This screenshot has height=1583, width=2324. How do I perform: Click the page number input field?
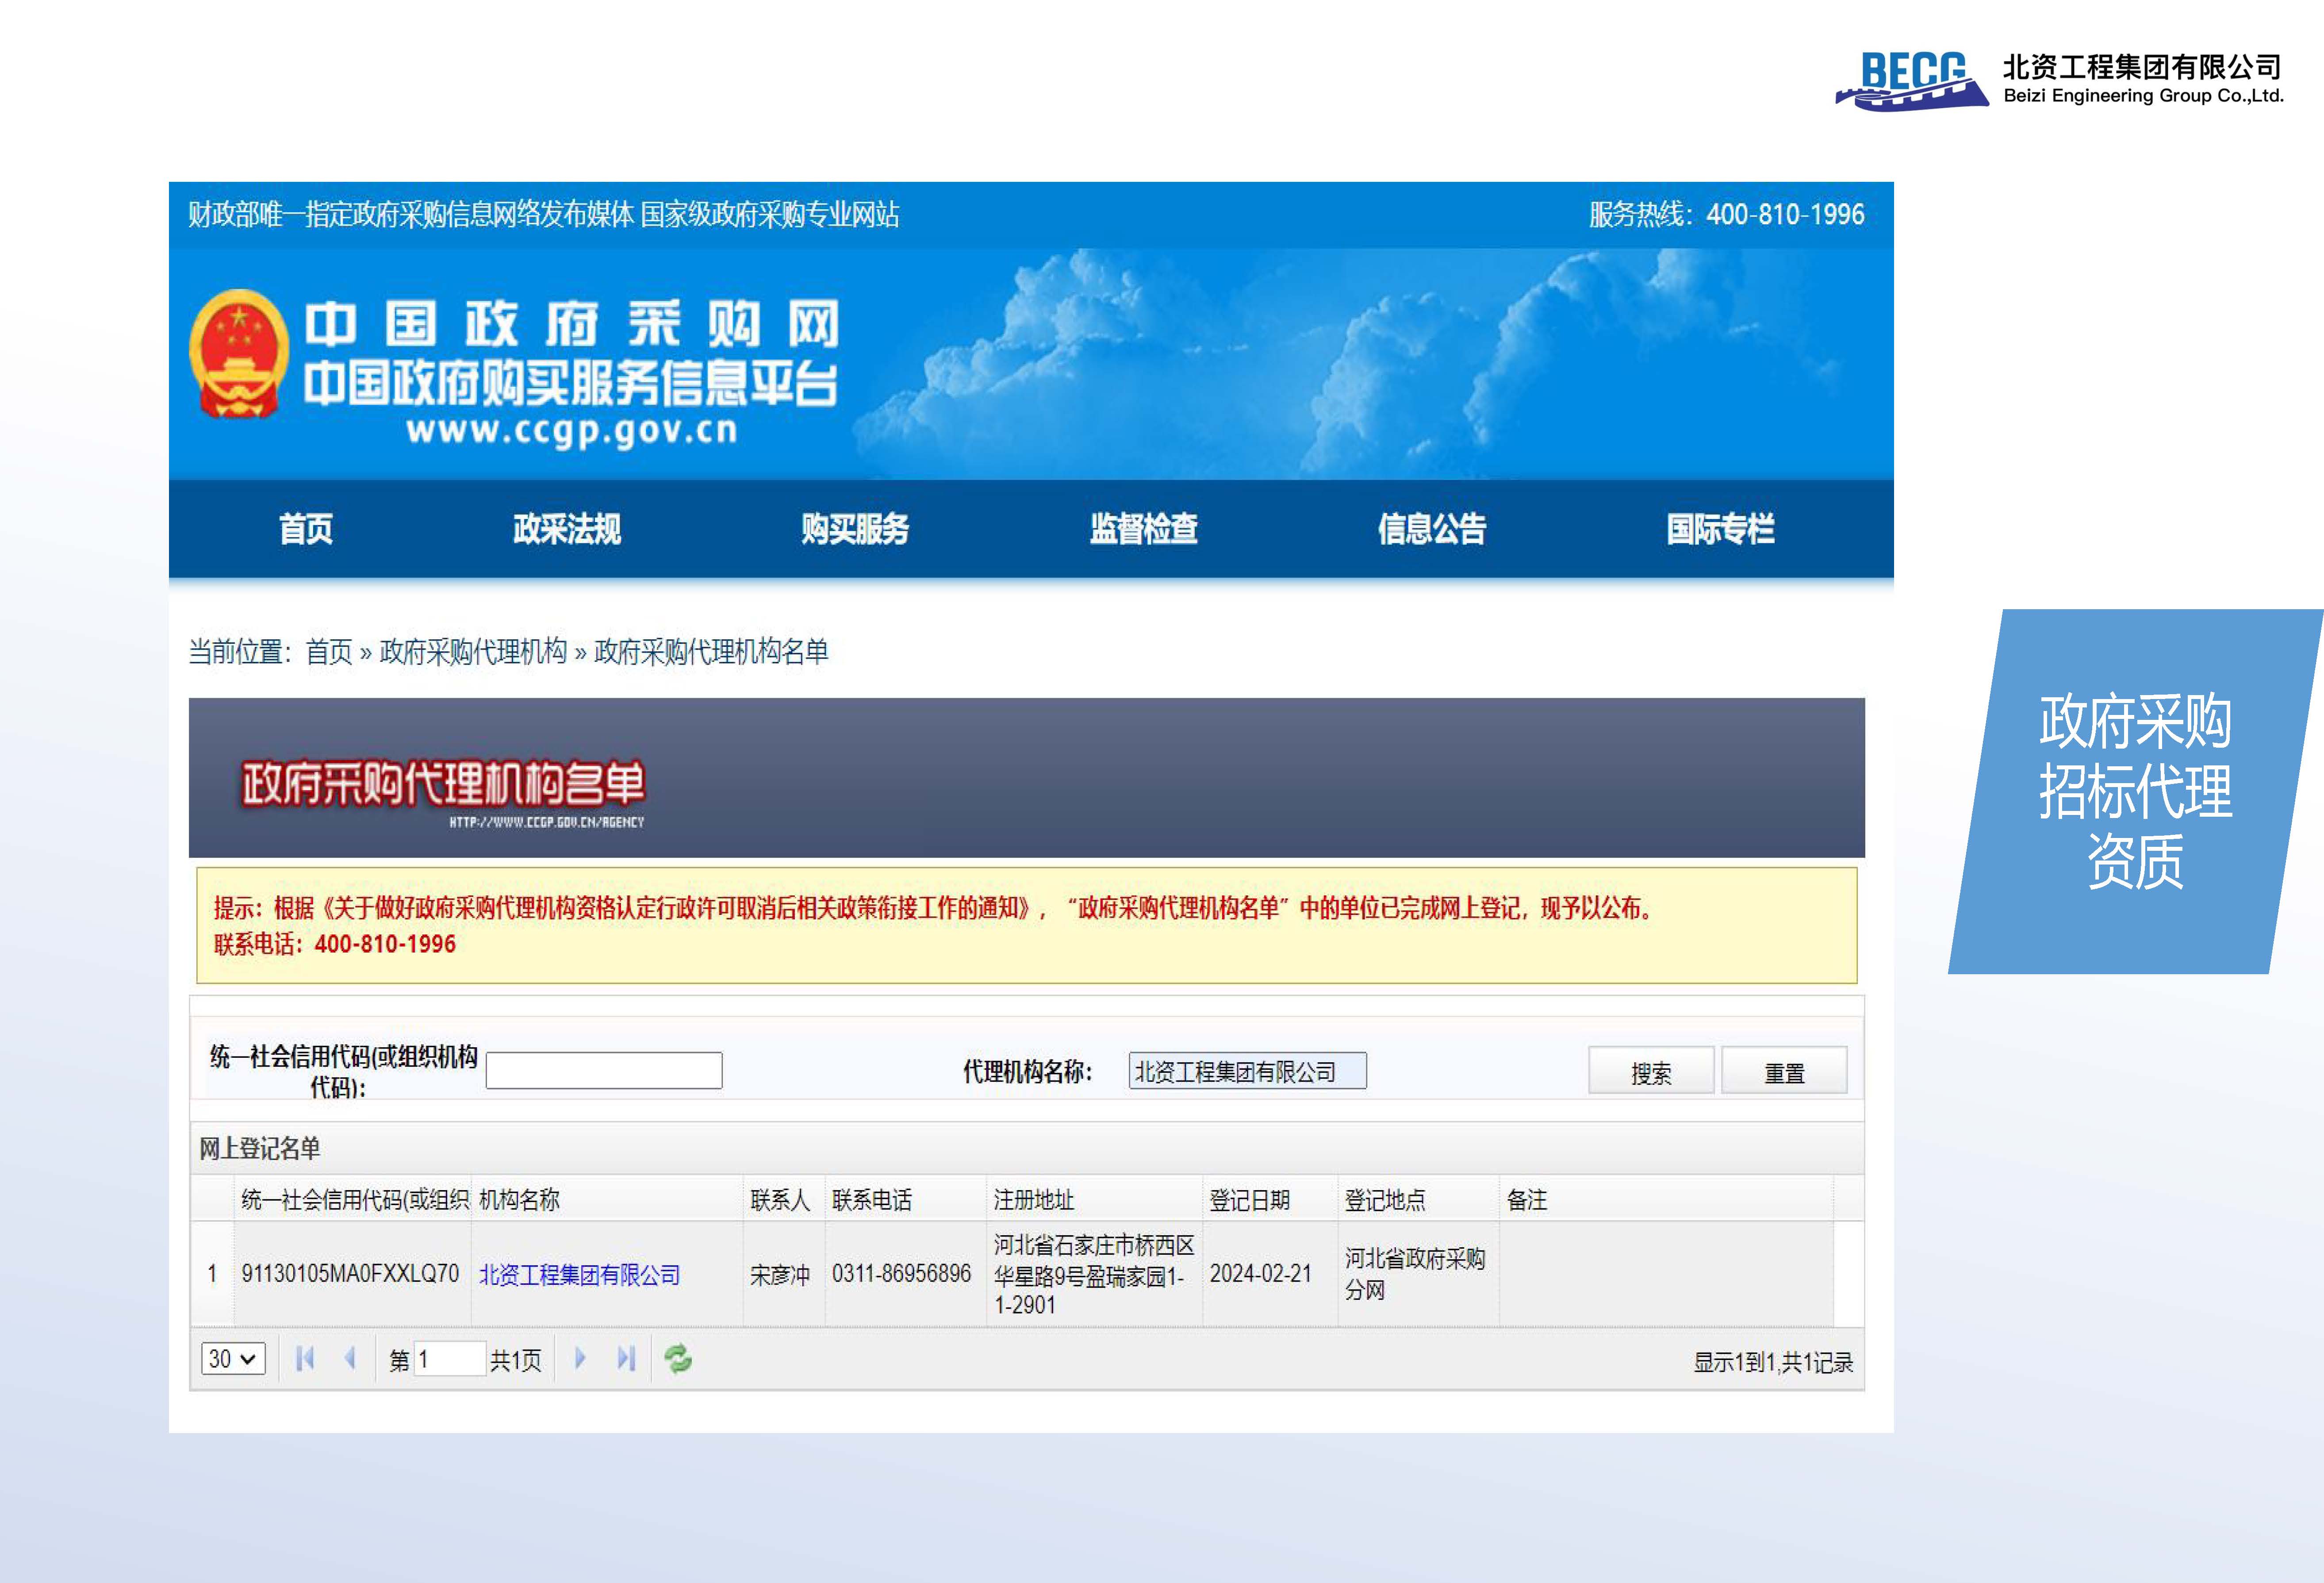(449, 1359)
